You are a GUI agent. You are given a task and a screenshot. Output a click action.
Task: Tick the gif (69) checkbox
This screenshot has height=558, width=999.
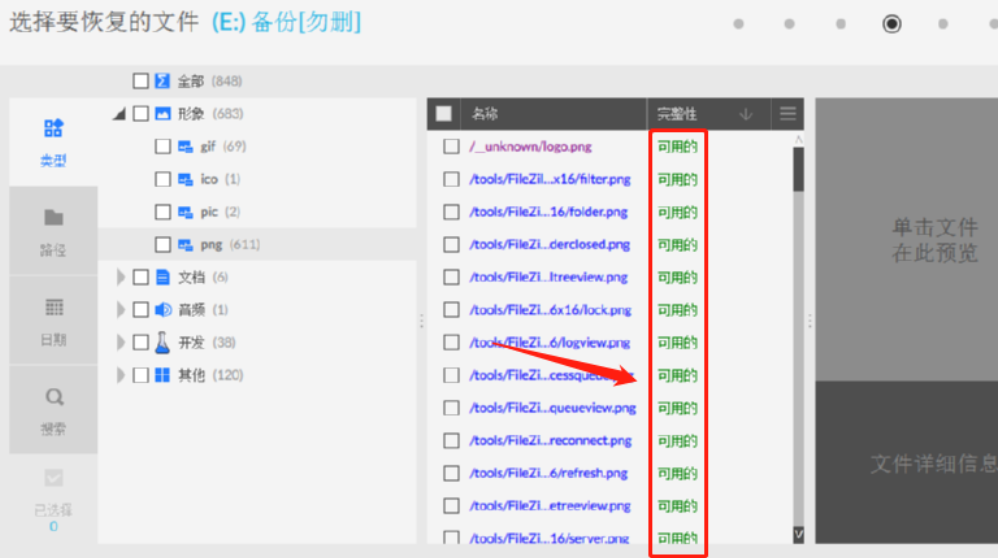point(163,147)
